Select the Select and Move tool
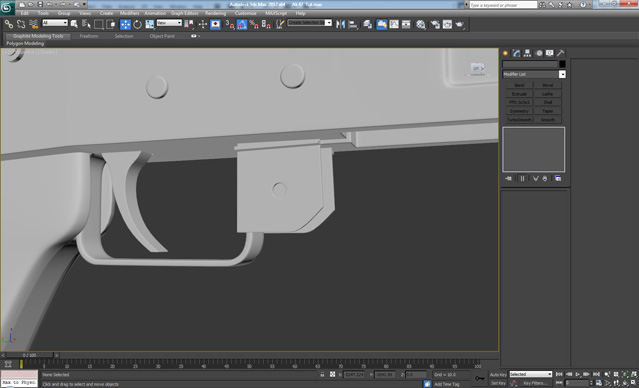 (x=125, y=24)
